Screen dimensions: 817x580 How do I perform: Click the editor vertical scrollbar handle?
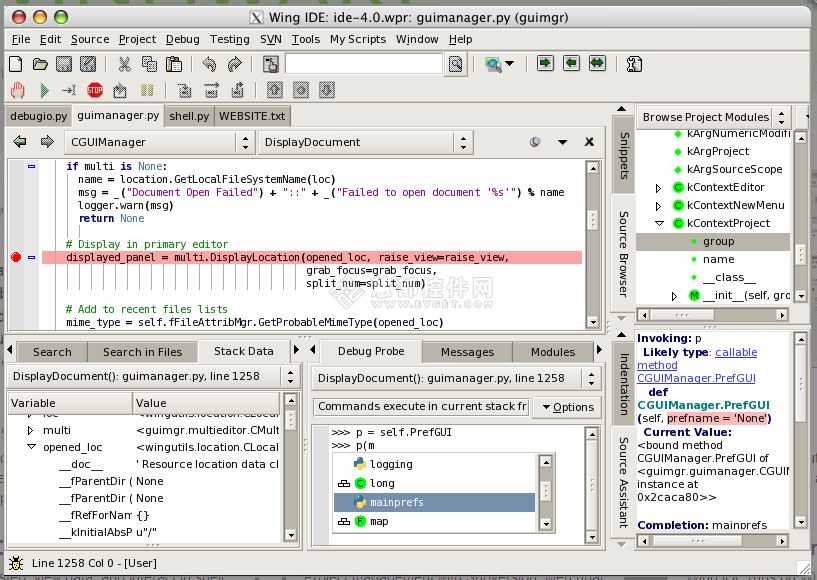click(x=592, y=220)
